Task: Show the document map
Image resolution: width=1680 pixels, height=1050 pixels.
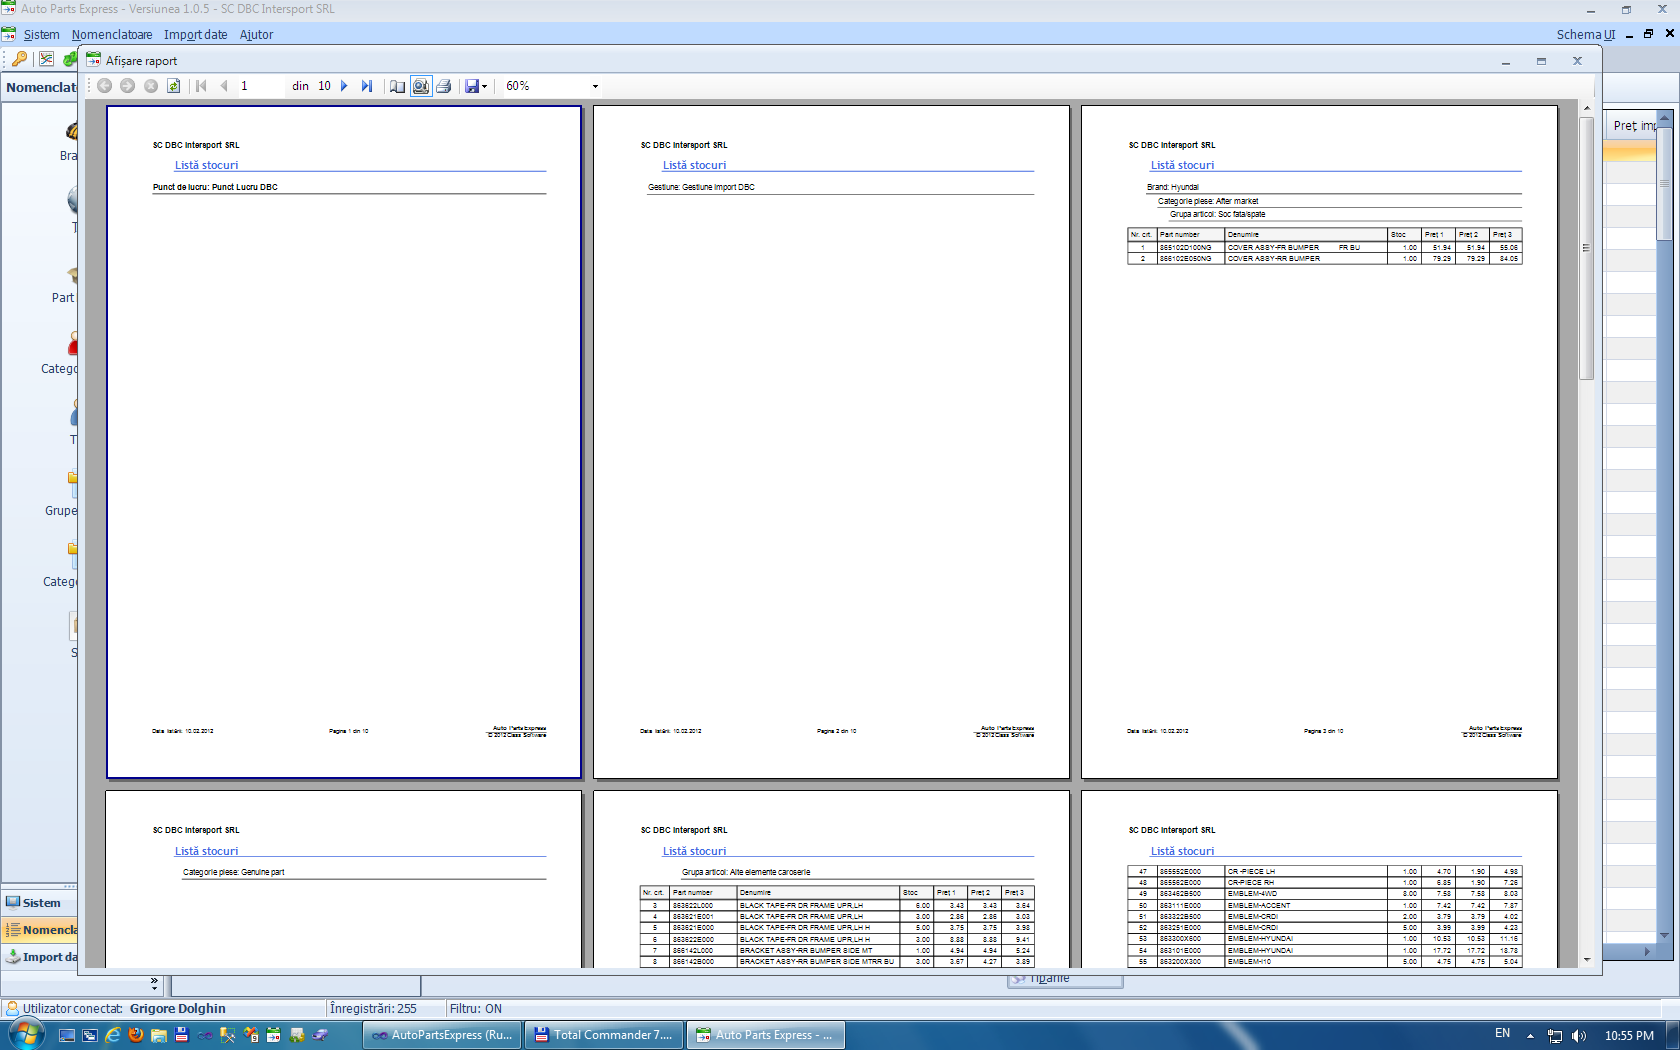Action: point(397,86)
